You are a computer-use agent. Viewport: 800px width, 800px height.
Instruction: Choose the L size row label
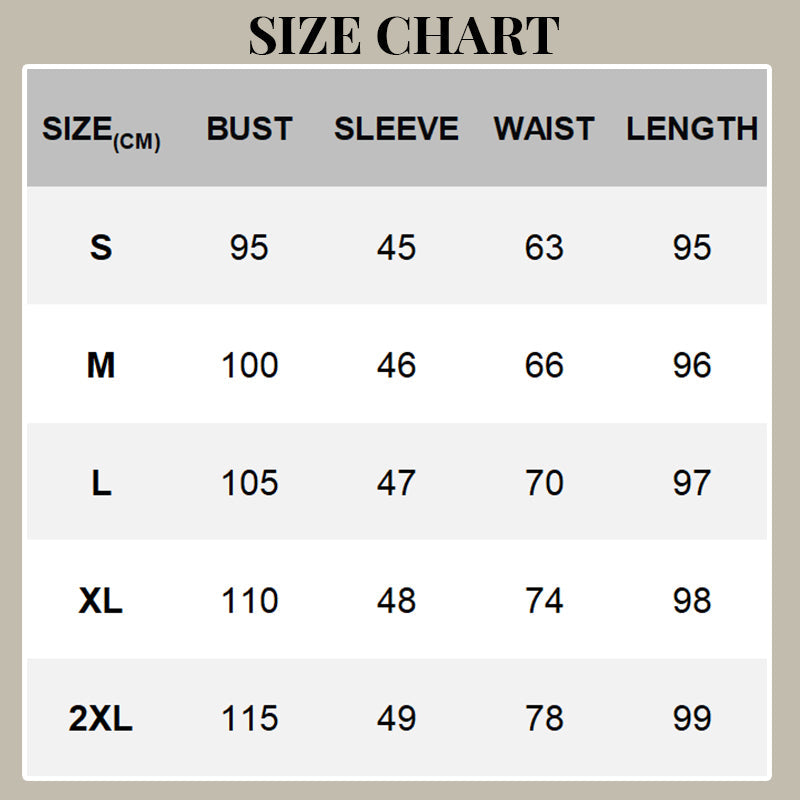pyautogui.click(x=101, y=483)
